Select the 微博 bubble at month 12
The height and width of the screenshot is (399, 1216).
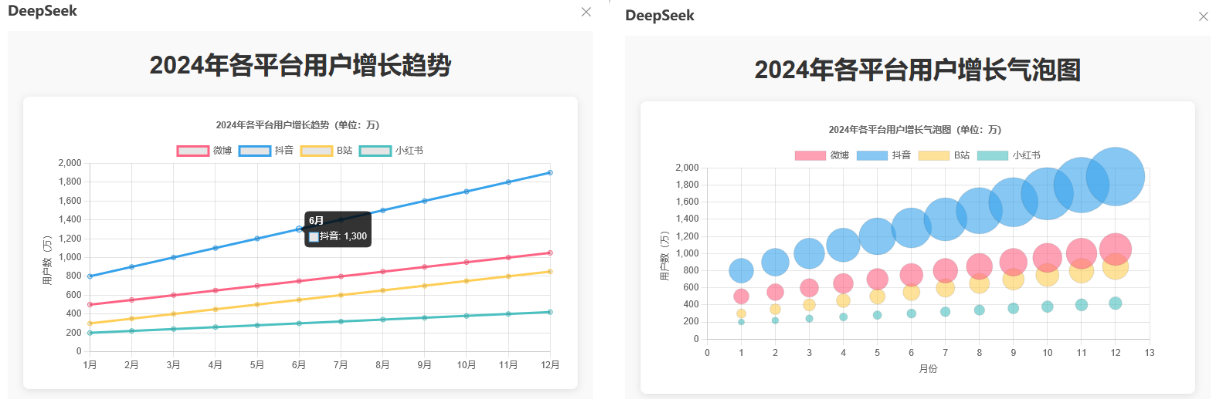point(1115,249)
